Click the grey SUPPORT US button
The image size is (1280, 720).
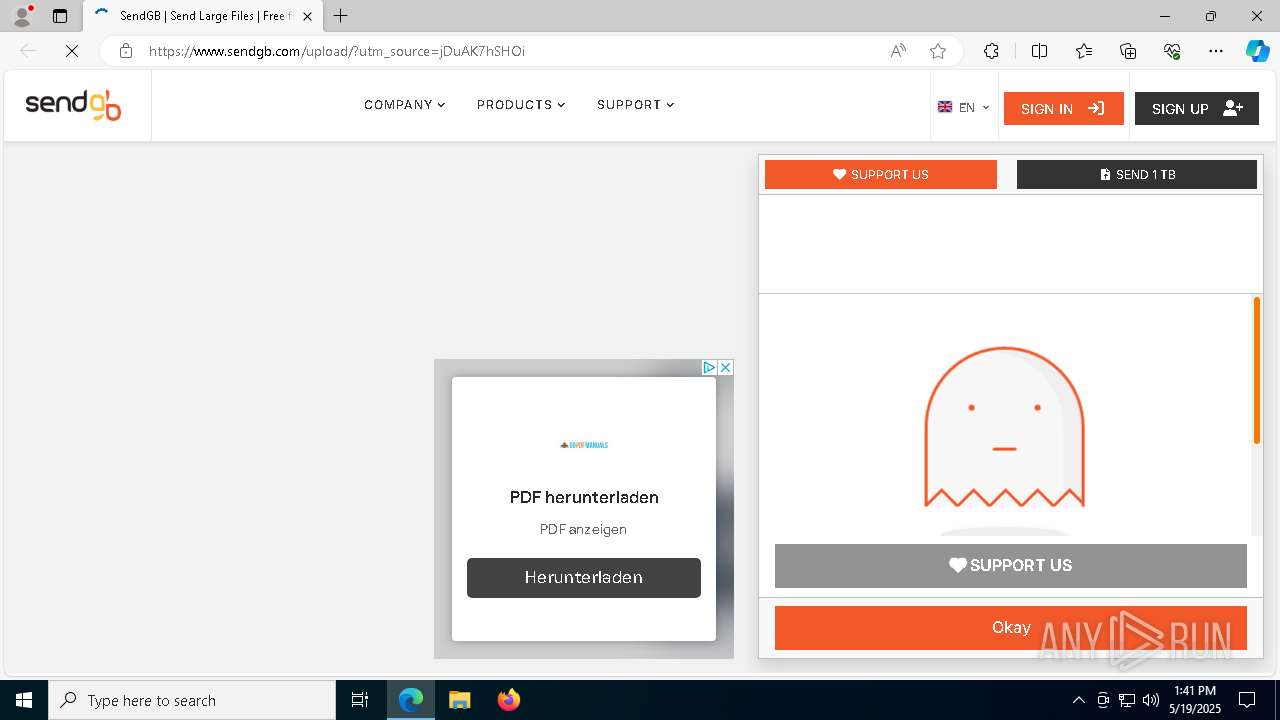pyautogui.click(x=1011, y=565)
